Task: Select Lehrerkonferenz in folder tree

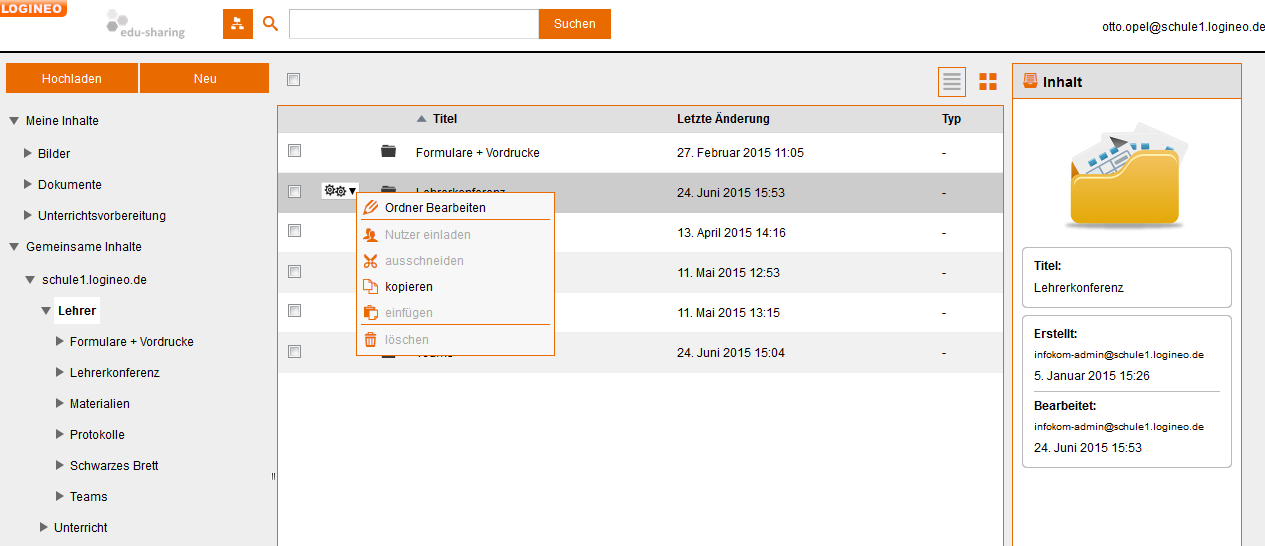Action: (115, 373)
